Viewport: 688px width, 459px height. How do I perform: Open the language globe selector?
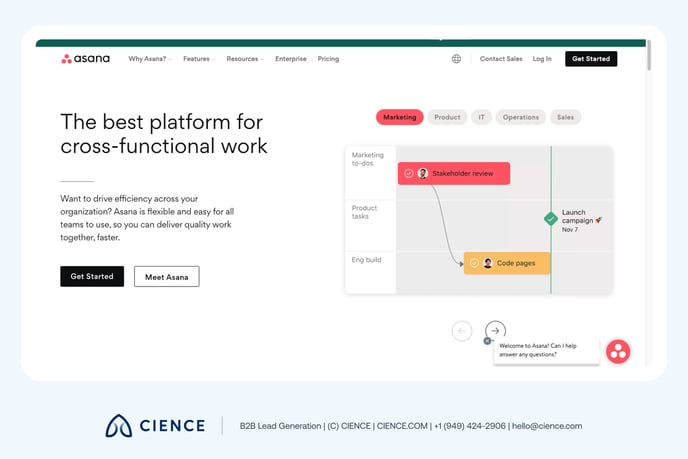click(456, 59)
